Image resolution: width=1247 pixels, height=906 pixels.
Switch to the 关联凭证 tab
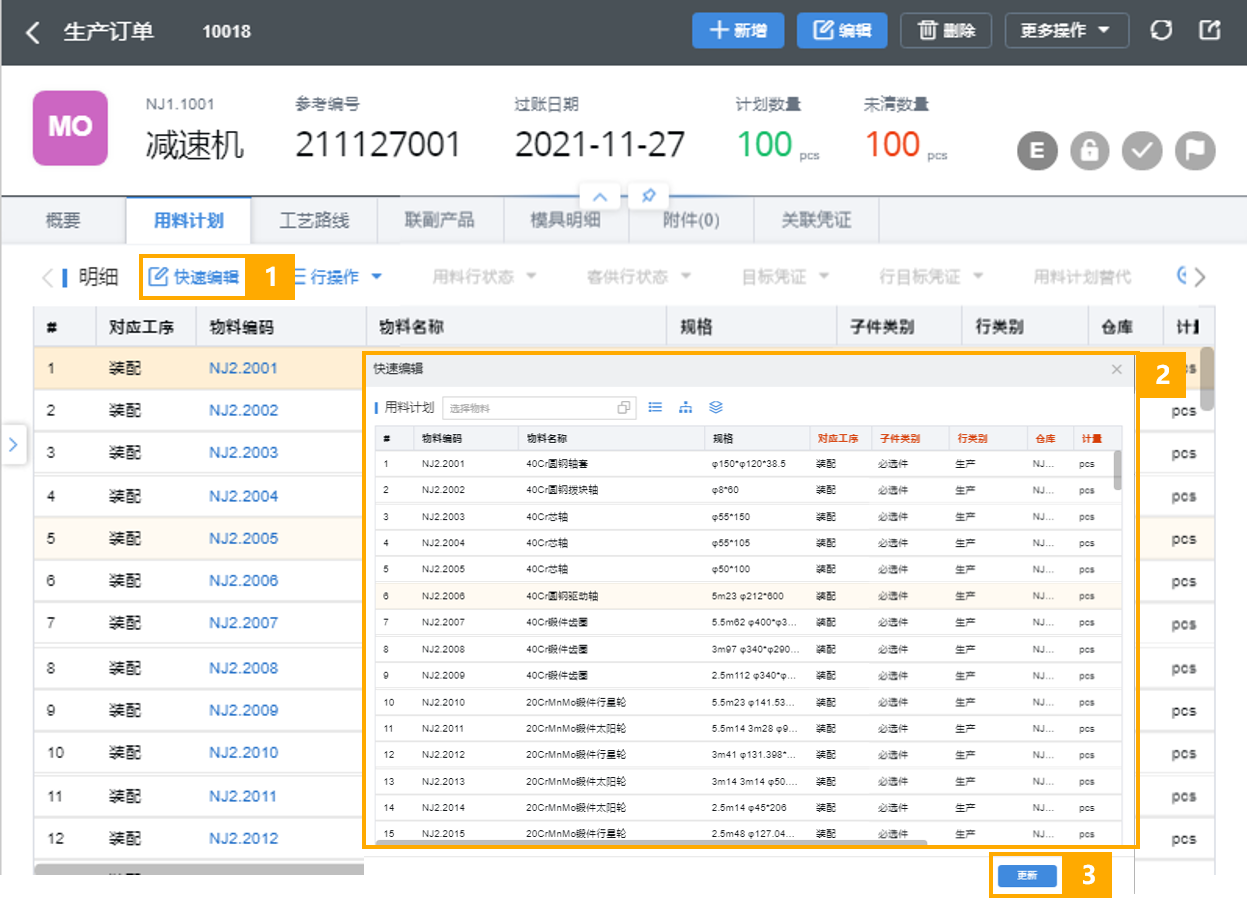click(x=816, y=220)
